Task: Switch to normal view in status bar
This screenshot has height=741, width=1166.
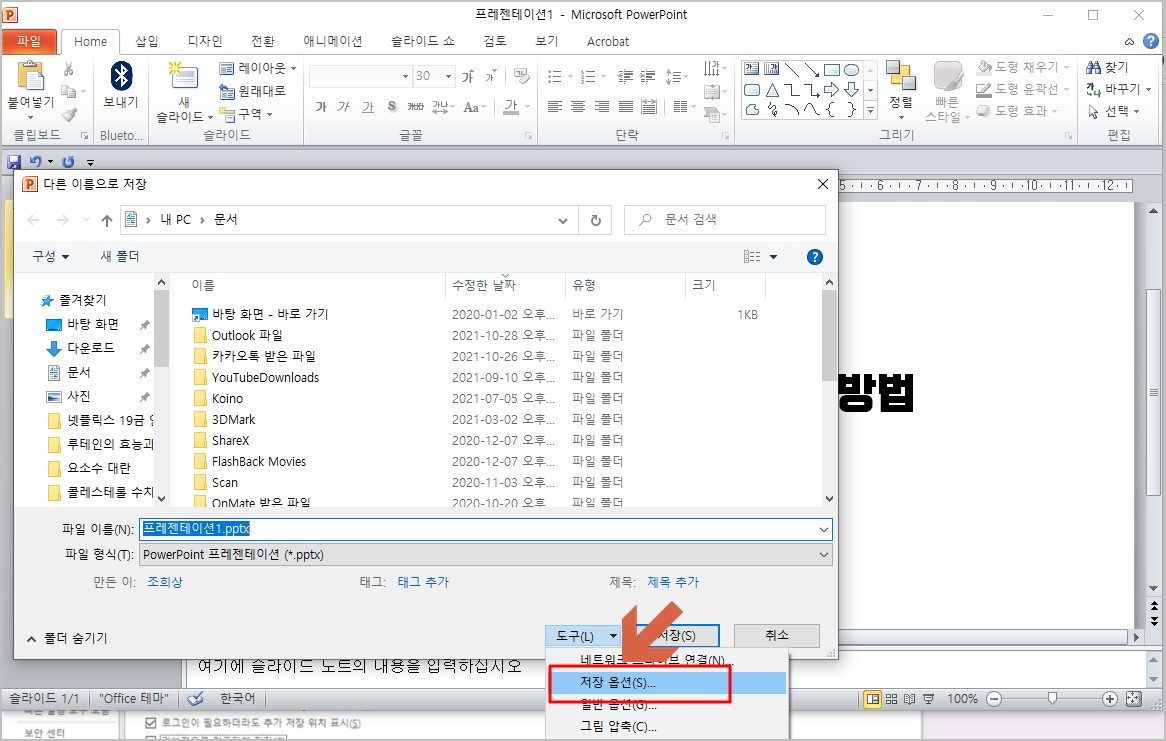Action: tap(872, 699)
